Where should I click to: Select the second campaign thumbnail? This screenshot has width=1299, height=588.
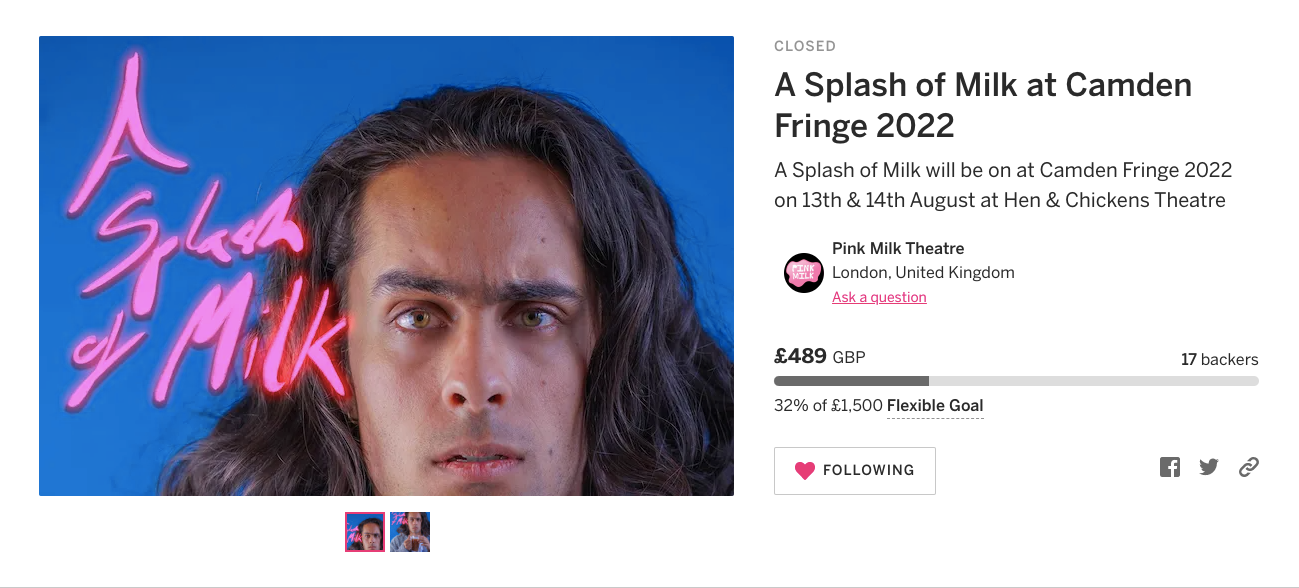(x=410, y=532)
